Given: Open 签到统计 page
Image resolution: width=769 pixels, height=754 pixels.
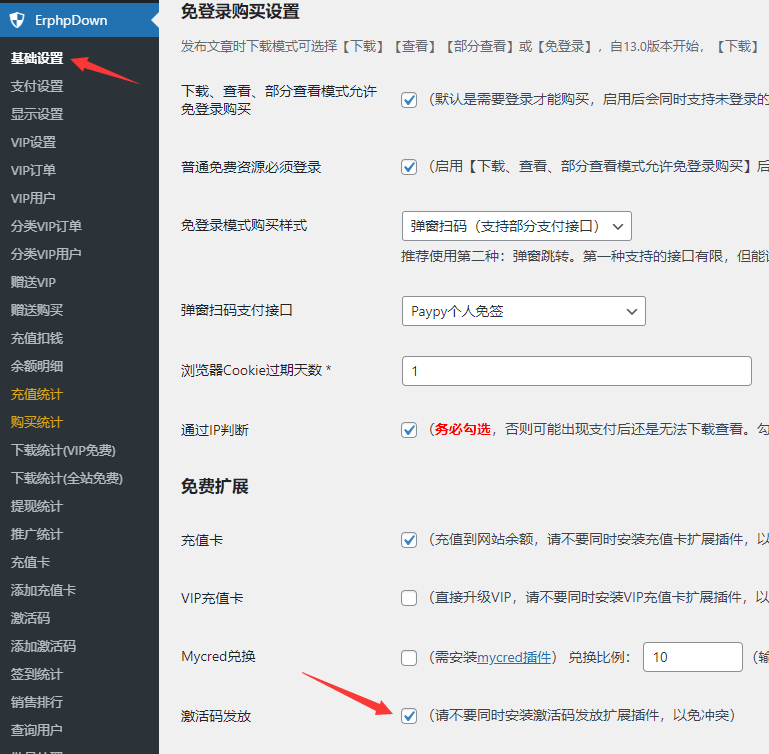Looking at the screenshot, I should 37,674.
